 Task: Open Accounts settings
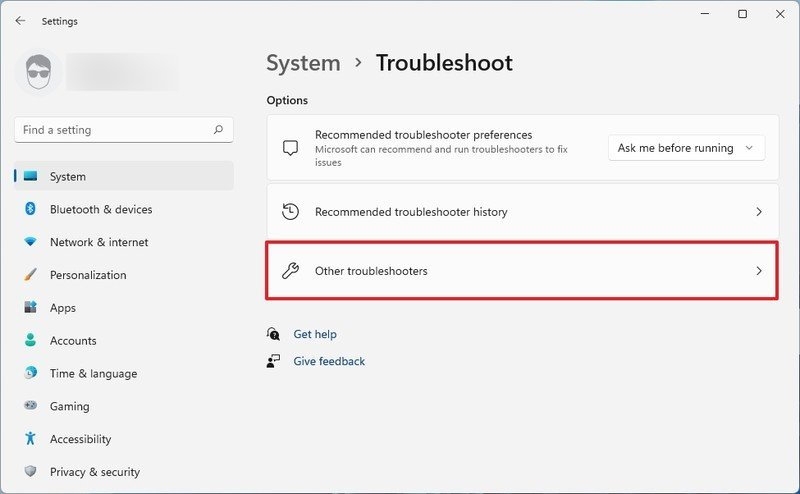pos(124,340)
